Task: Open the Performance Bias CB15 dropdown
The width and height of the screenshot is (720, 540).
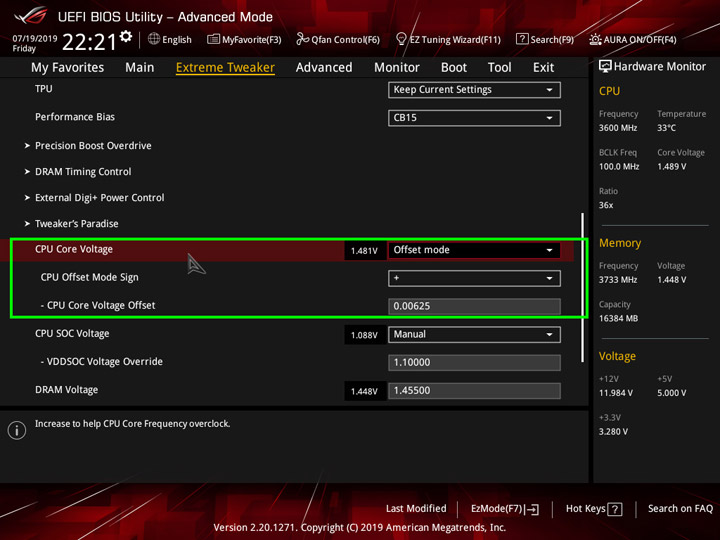Action: pos(474,118)
